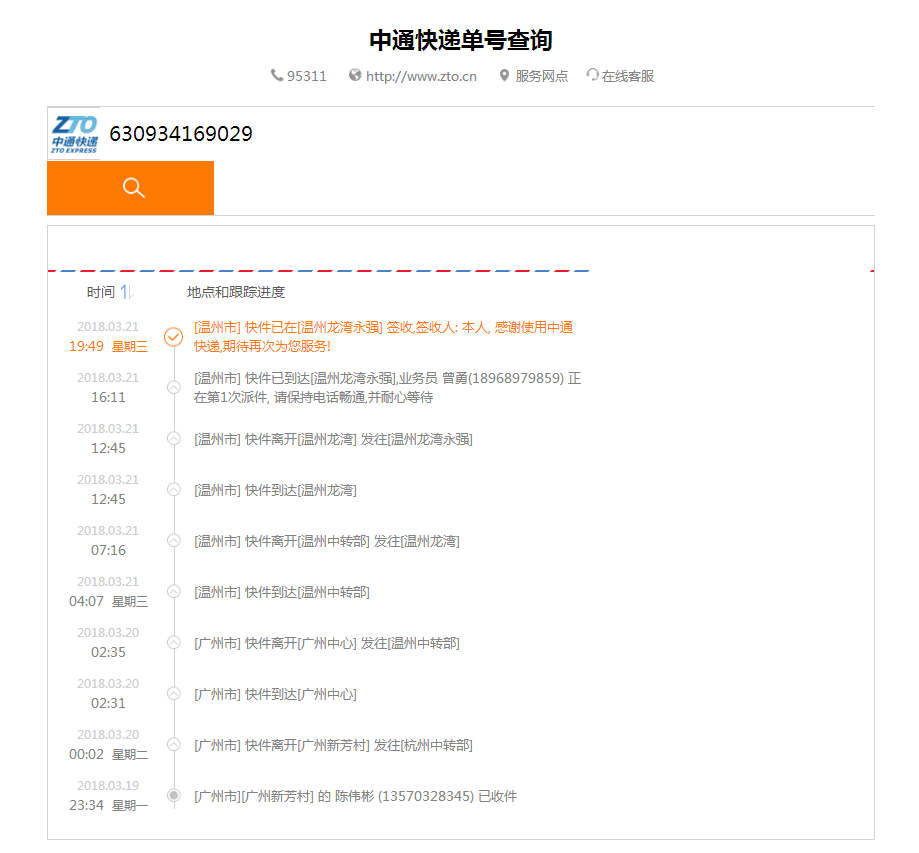919x853 pixels.
Task: Open the http://www.zto.cn website link
Action: point(421,76)
